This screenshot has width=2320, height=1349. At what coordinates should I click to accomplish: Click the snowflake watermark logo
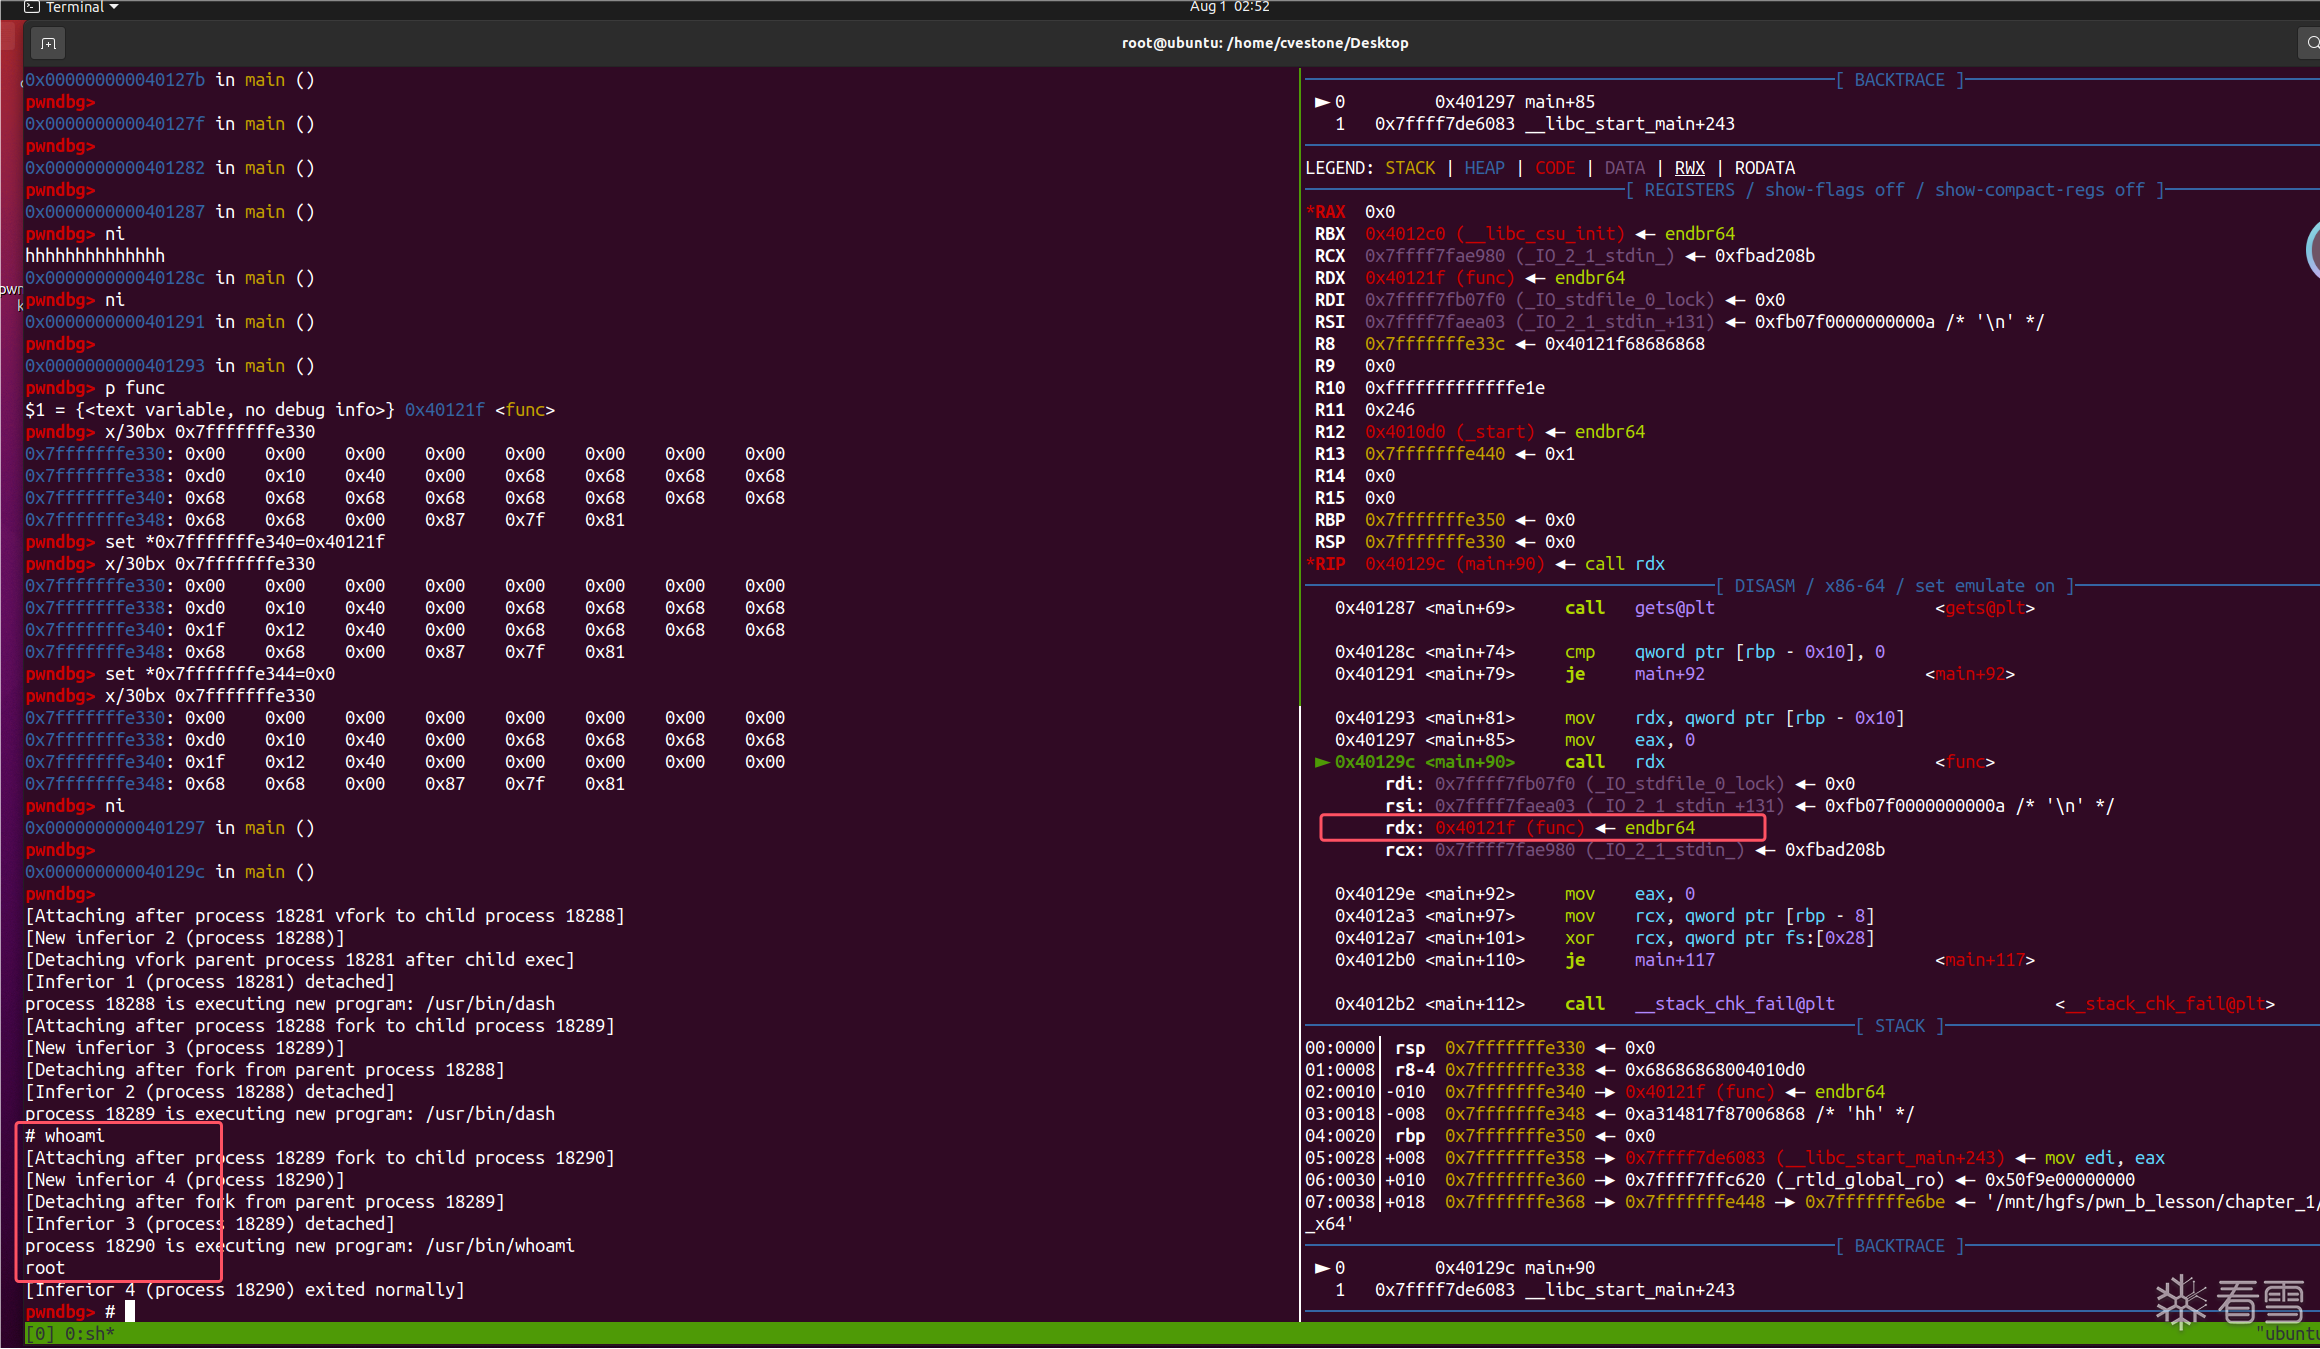tap(2181, 1300)
